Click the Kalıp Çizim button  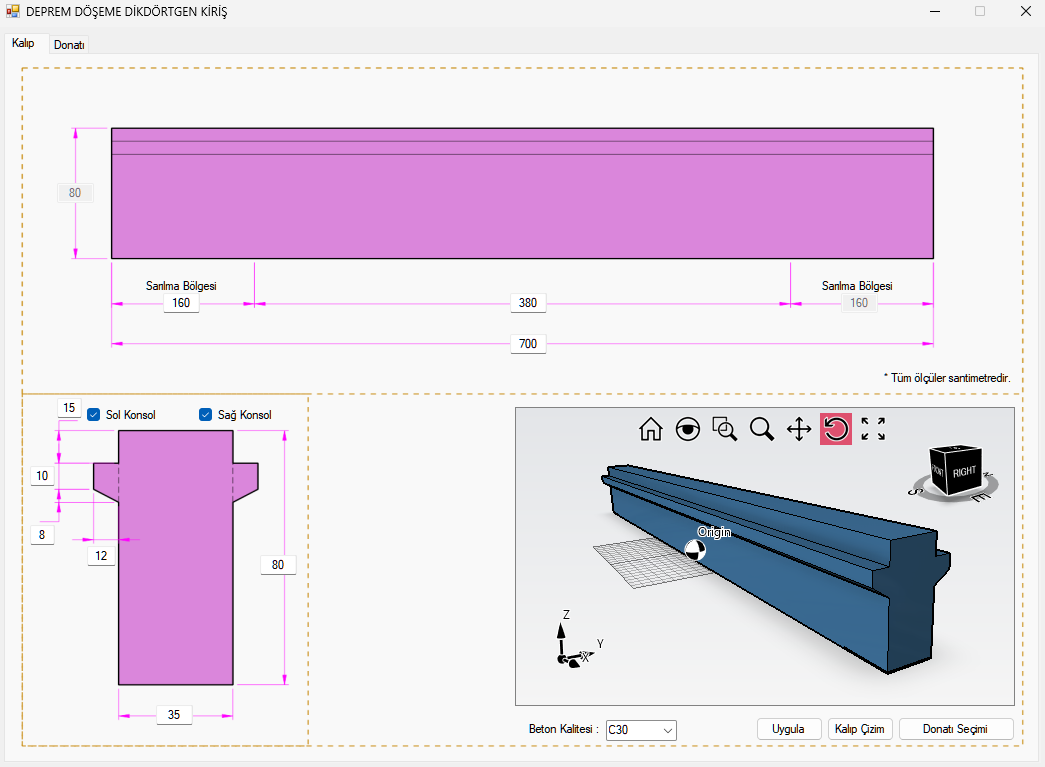click(x=860, y=729)
